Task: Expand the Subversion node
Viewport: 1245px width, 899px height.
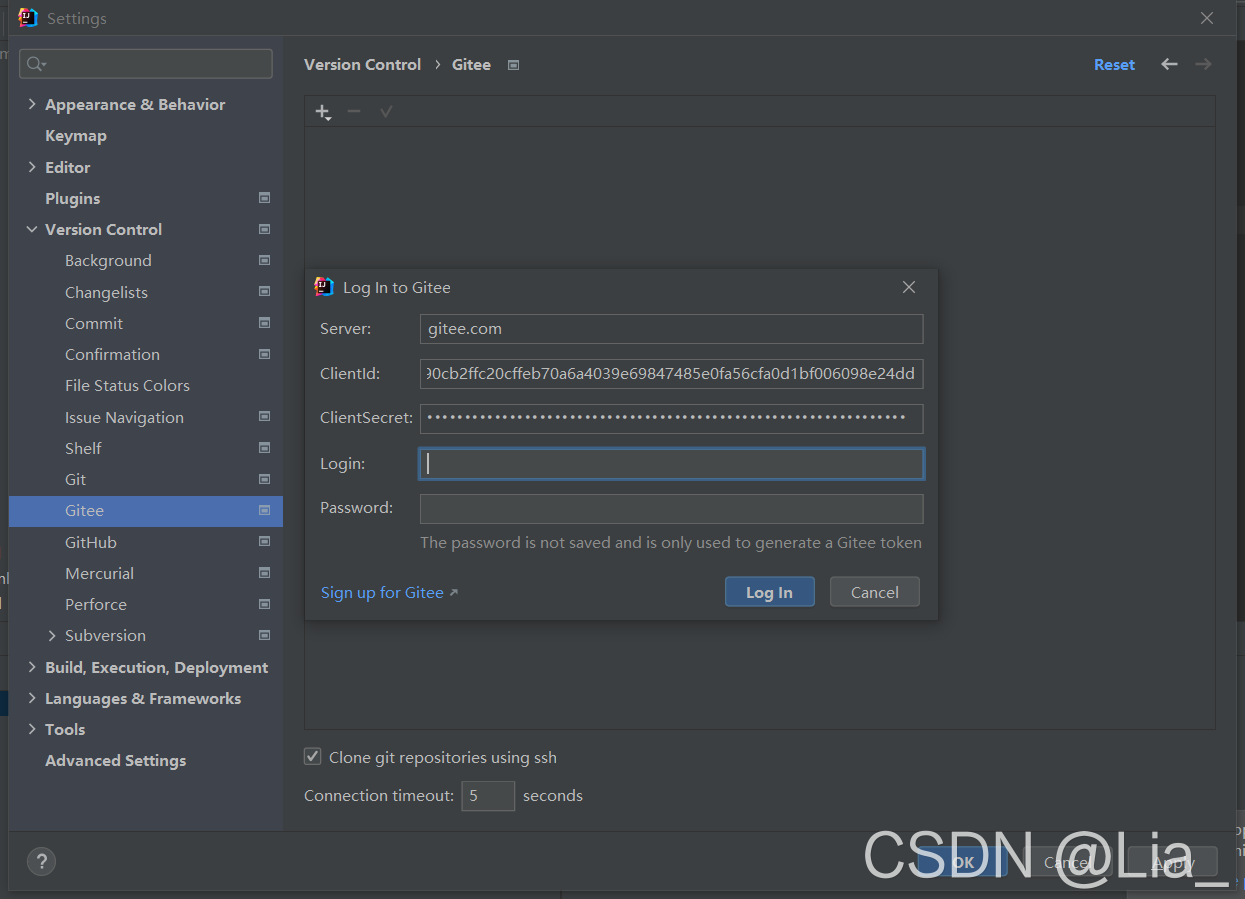Action: click(x=52, y=635)
